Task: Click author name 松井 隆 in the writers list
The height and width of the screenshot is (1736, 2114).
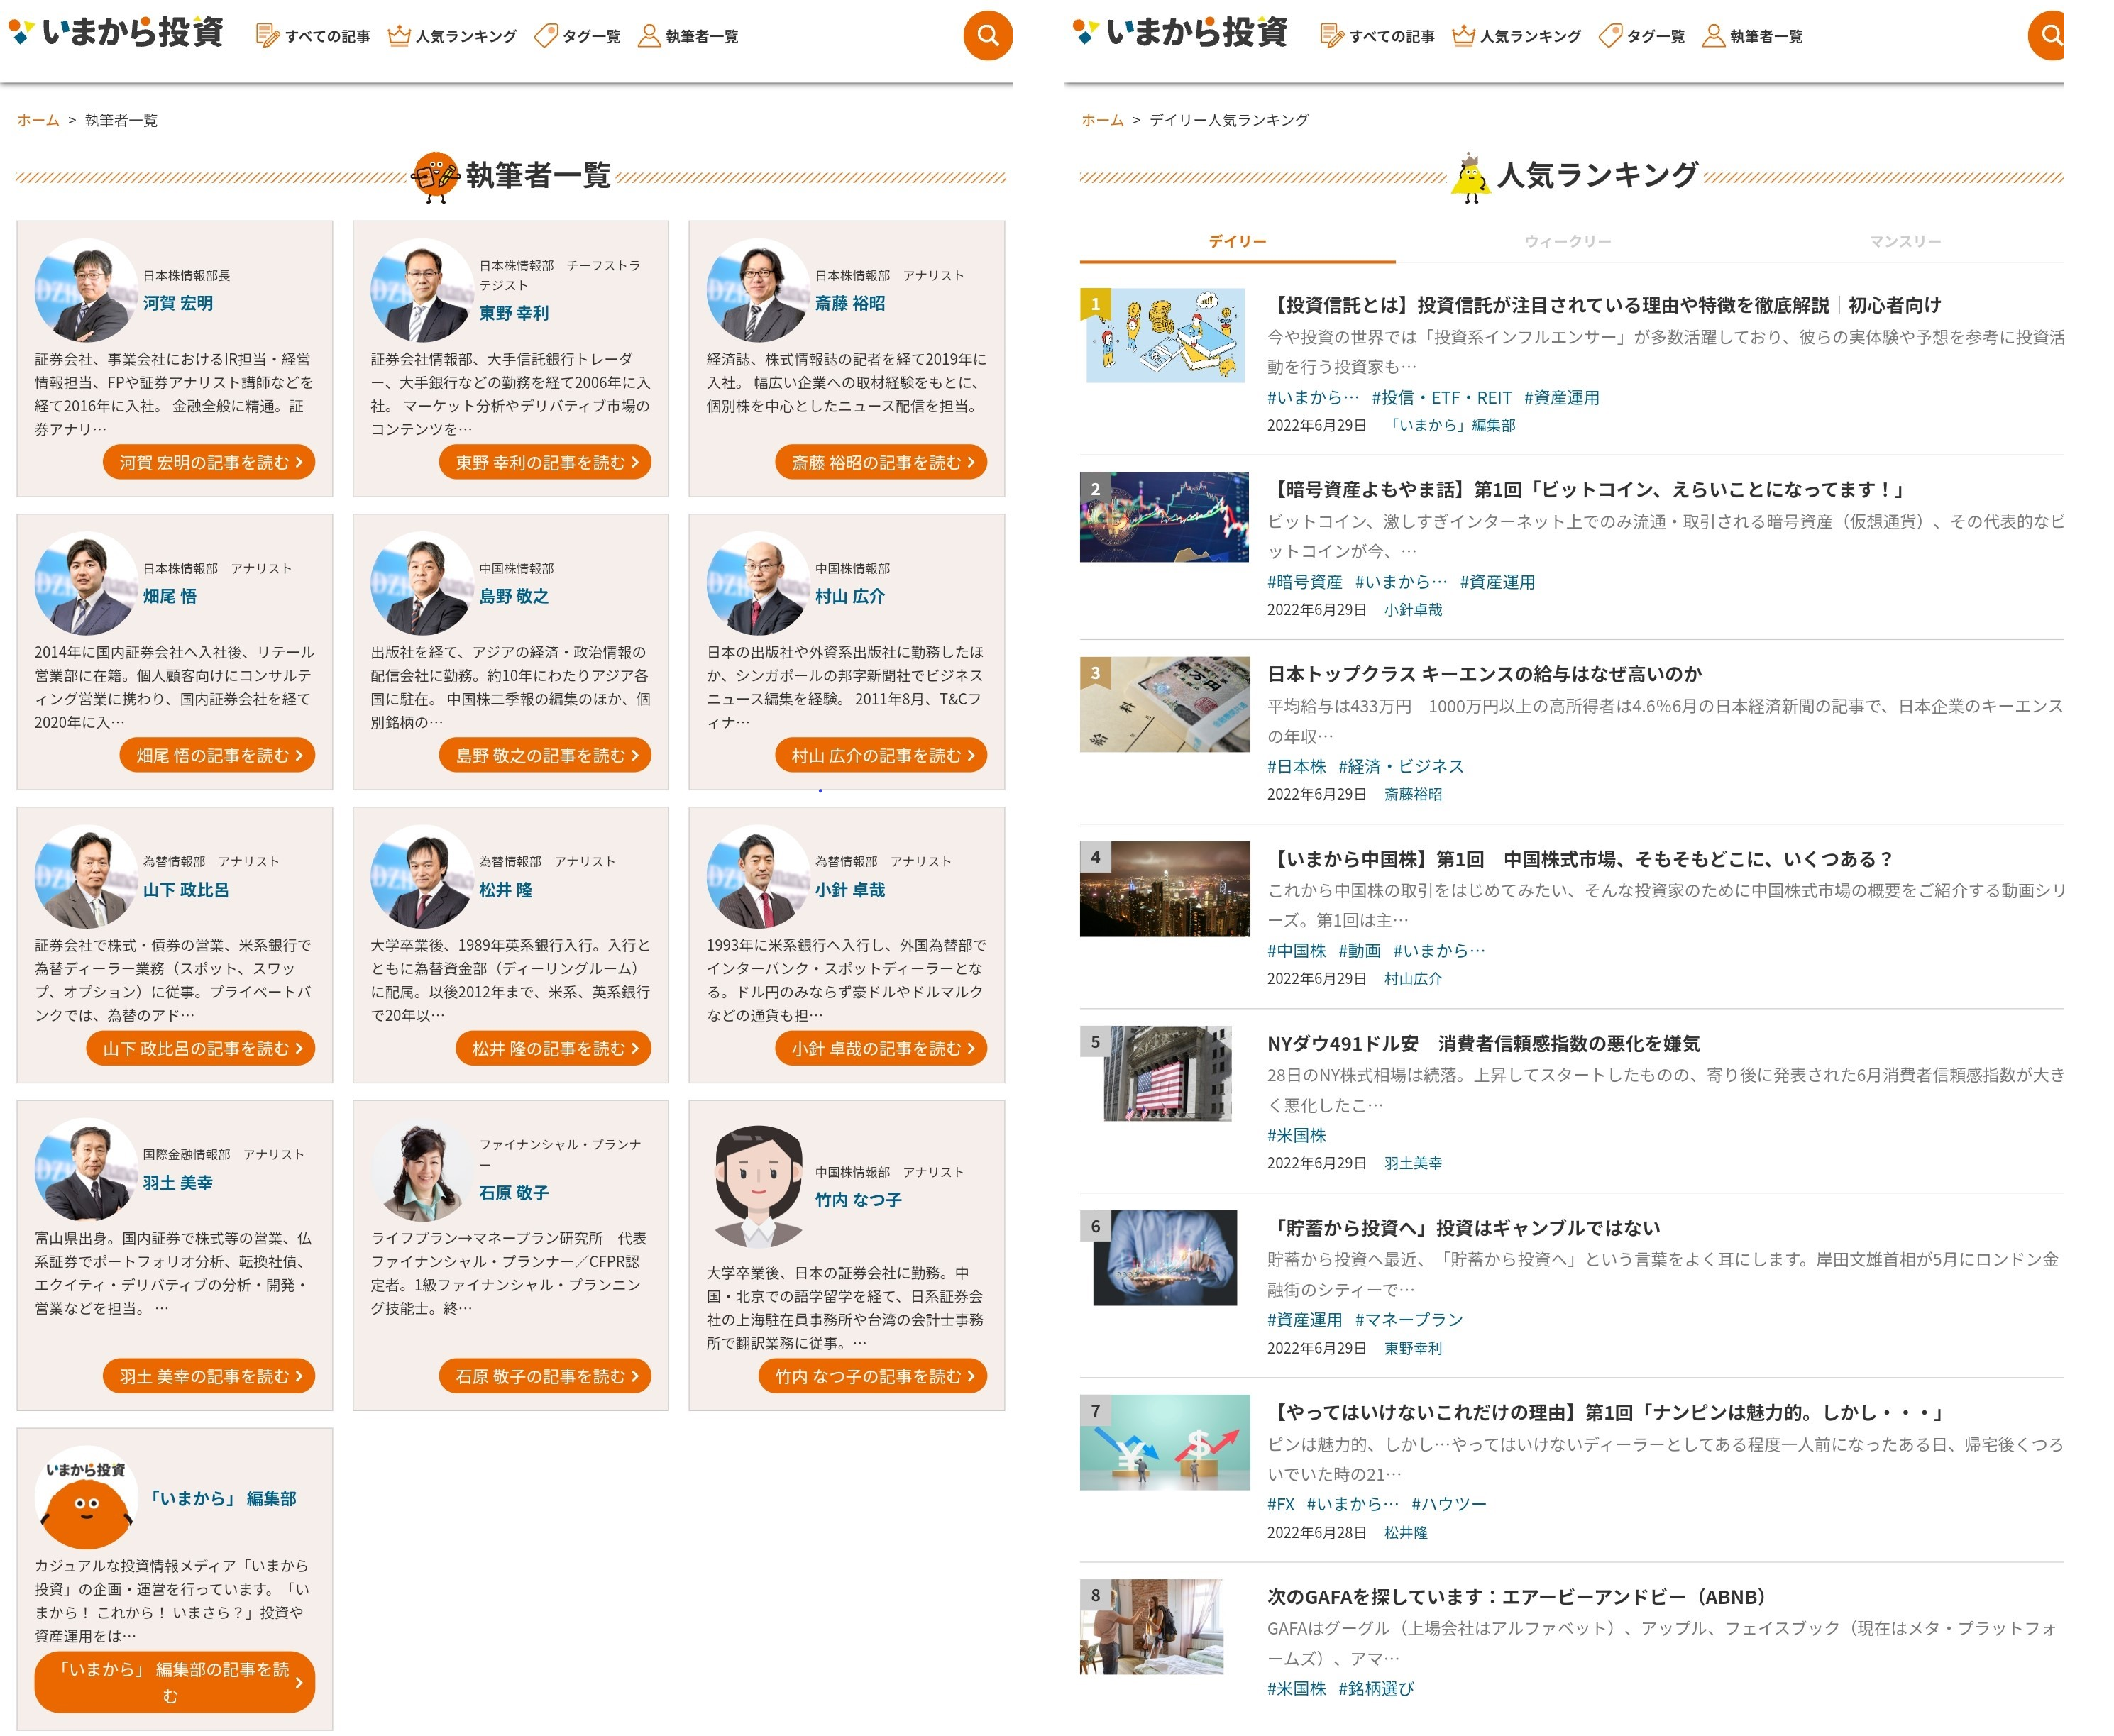Action: [505, 889]
